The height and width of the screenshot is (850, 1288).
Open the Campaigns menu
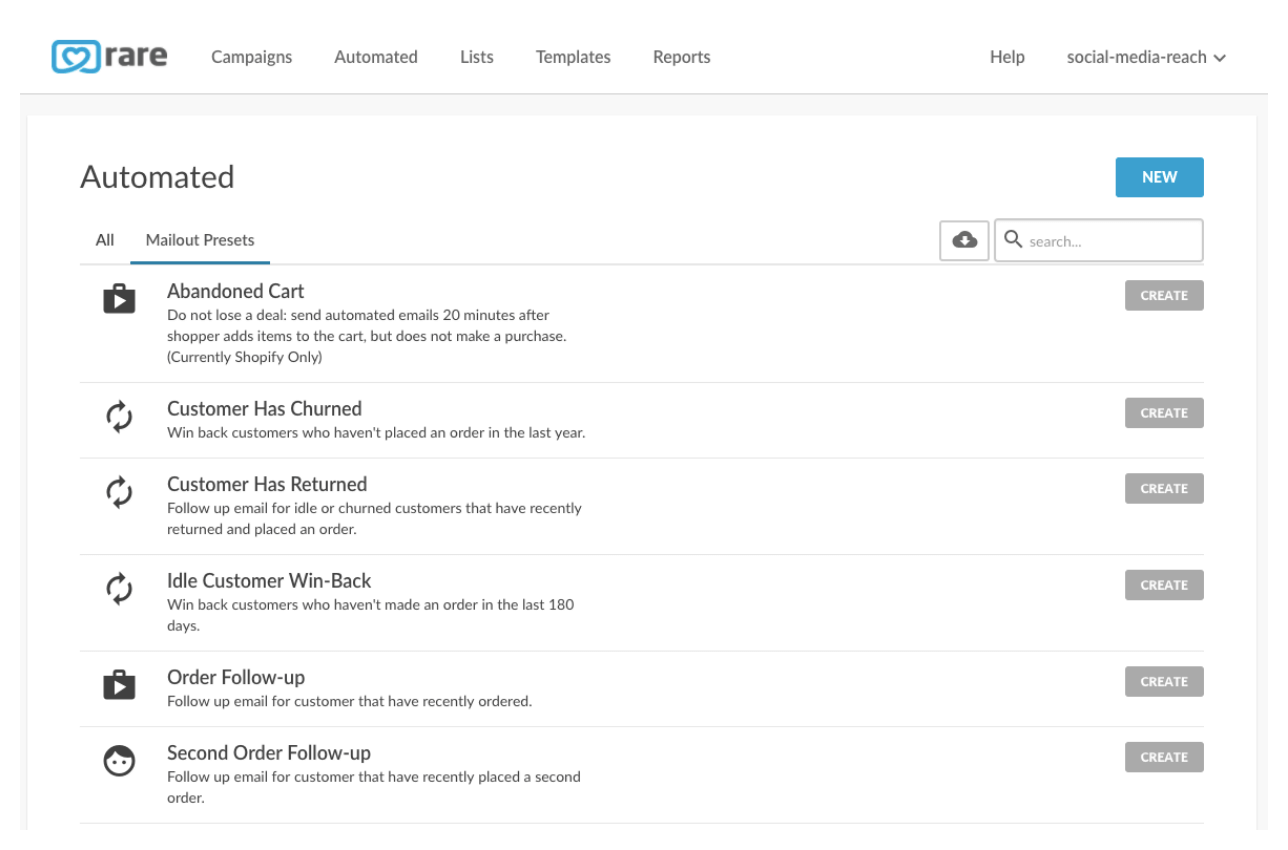[252, 57]
